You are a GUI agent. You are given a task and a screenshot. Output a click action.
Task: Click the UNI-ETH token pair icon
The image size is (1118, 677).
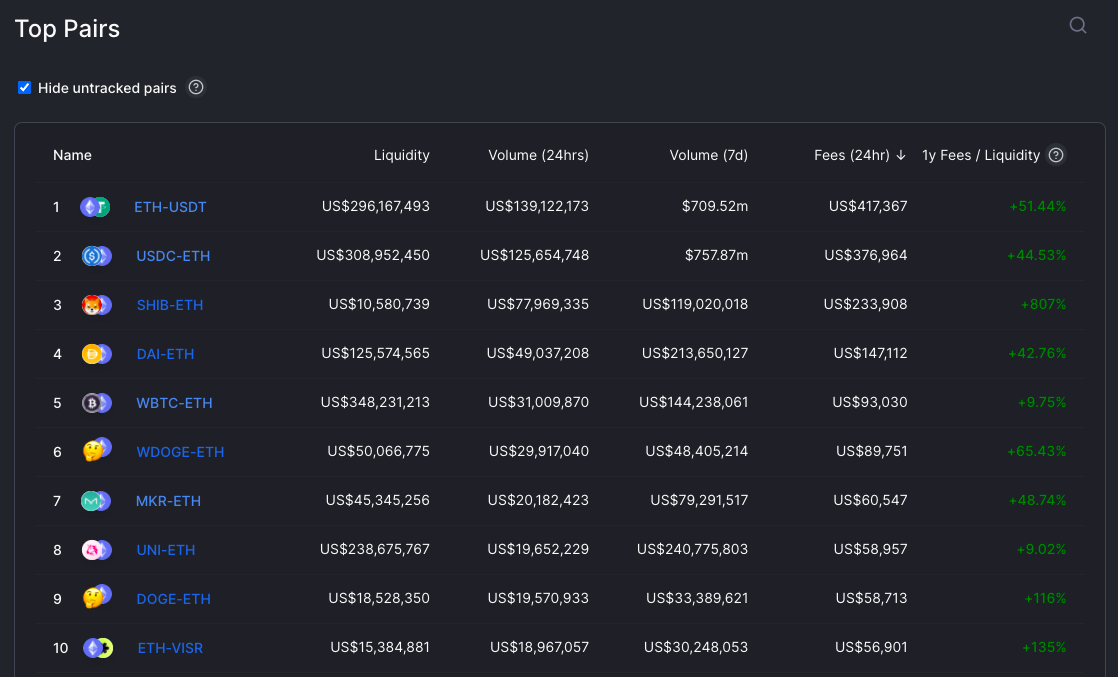click(x=96, y=550)
